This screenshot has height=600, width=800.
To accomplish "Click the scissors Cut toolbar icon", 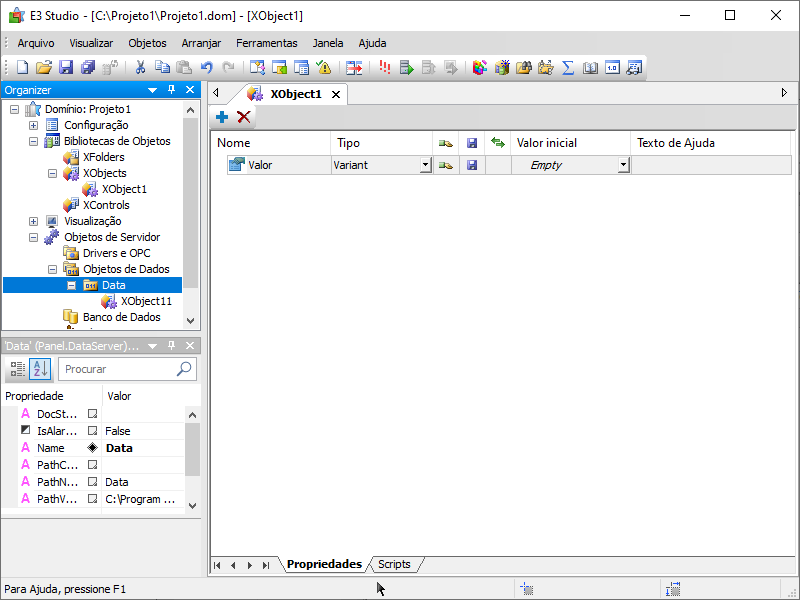I will [x=140, y=68].
